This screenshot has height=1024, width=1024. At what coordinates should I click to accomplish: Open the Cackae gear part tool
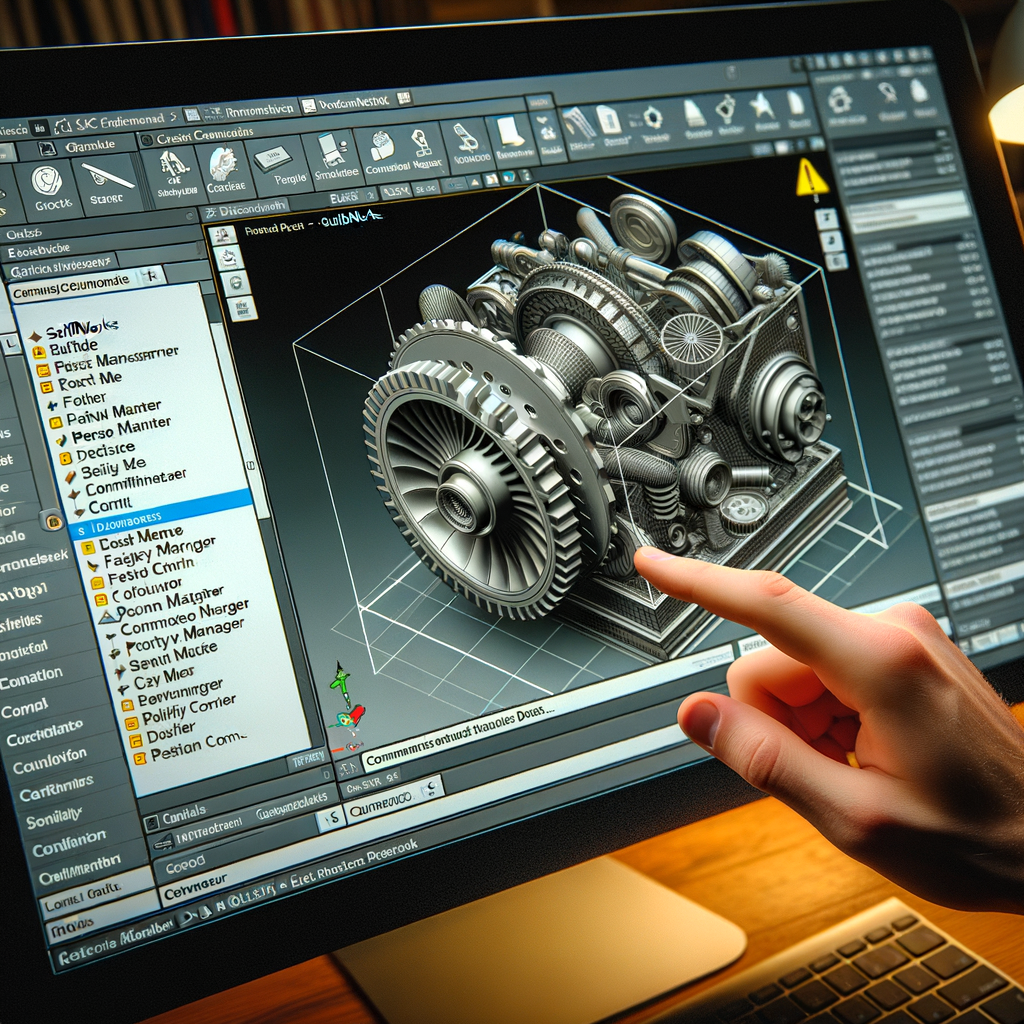(222, 164)
